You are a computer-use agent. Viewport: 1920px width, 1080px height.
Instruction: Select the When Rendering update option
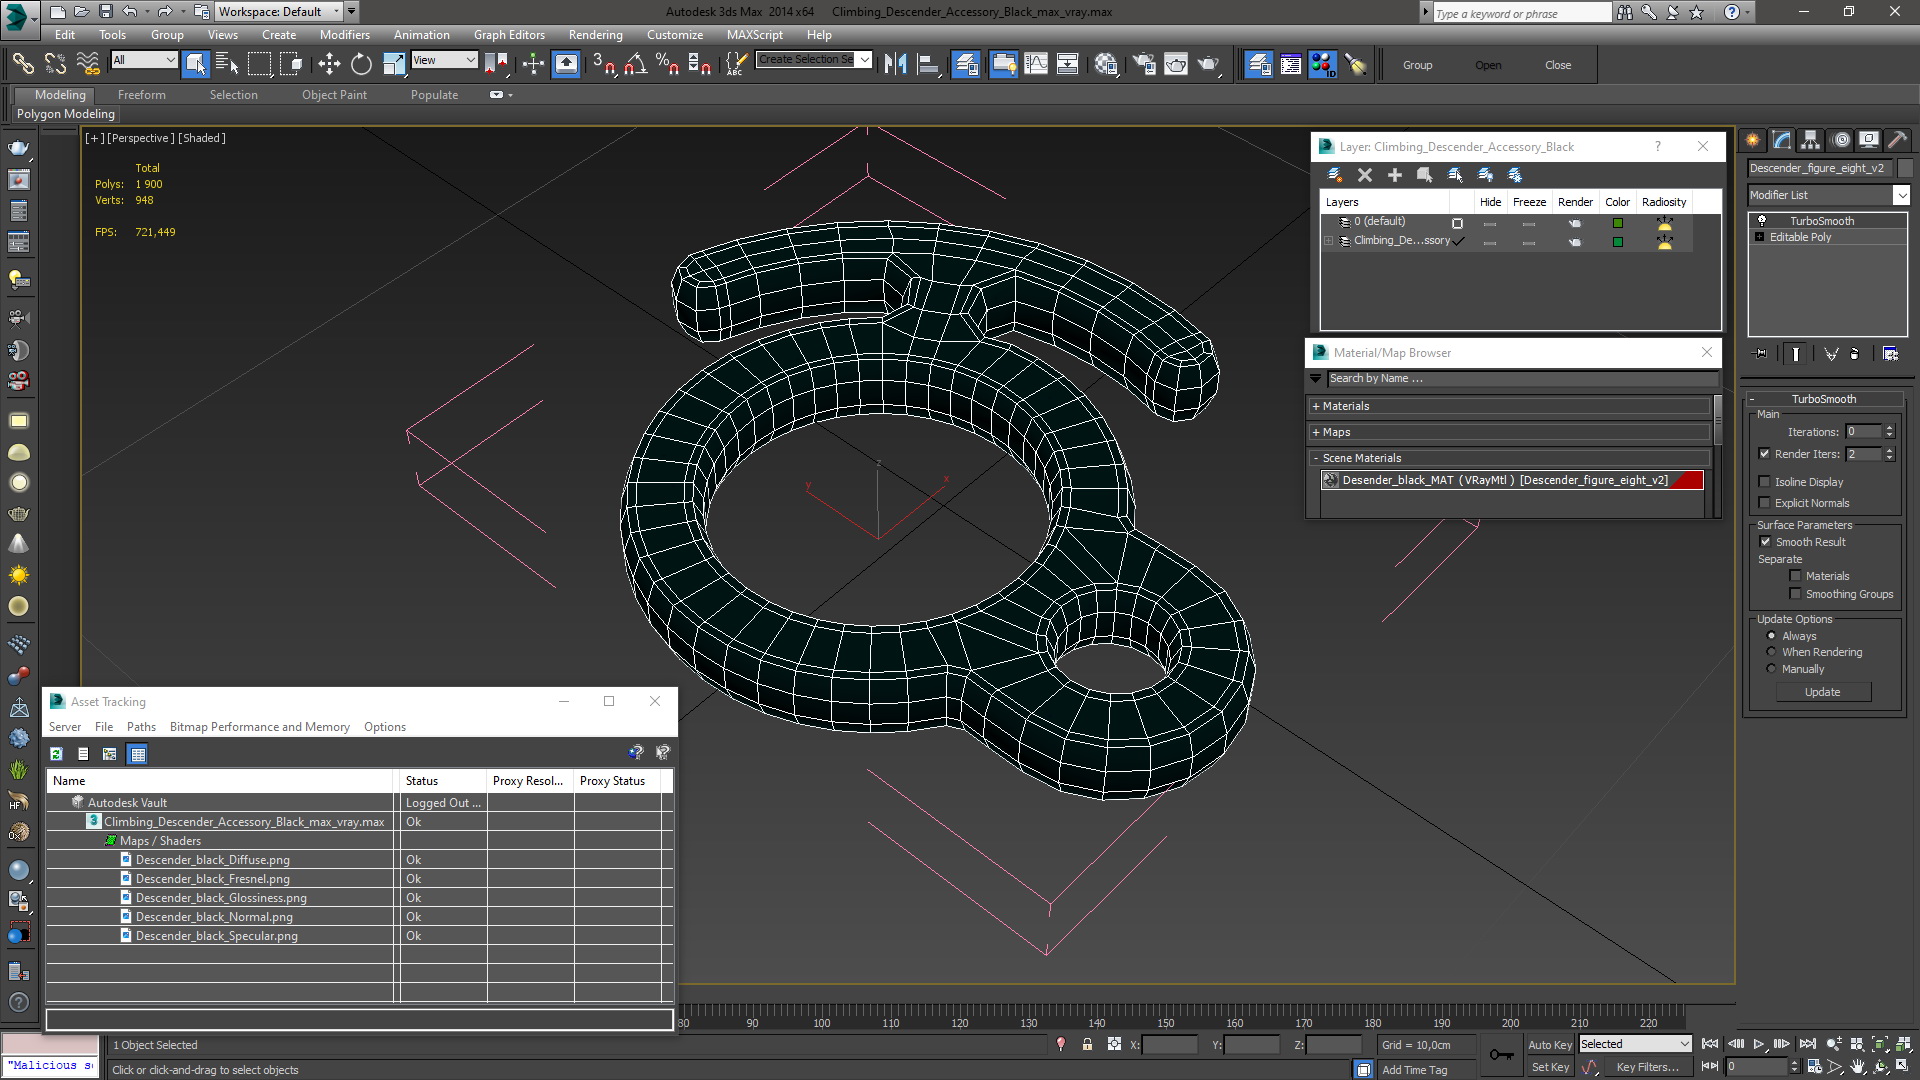(x=1772, y=652)
